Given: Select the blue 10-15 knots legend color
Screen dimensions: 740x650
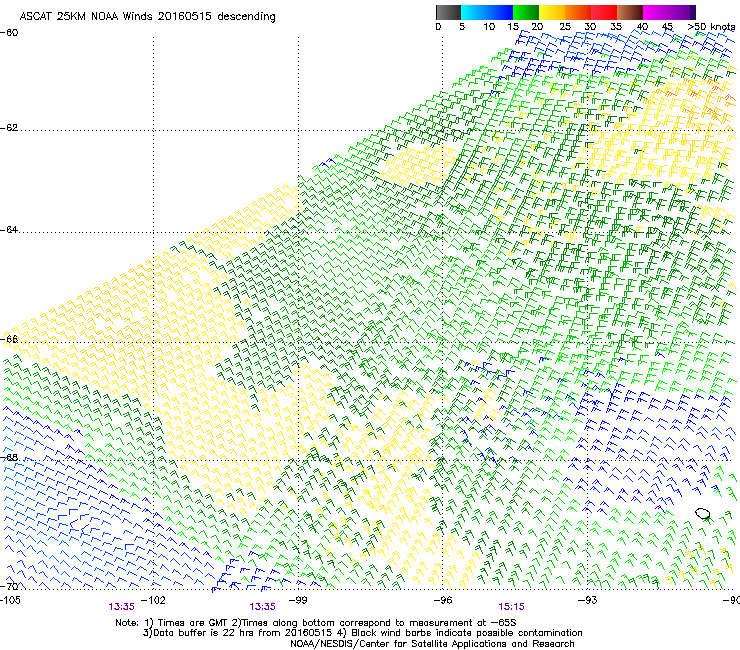Looking at the screenshot, I should pyautogui.click(x=500, y=12).
